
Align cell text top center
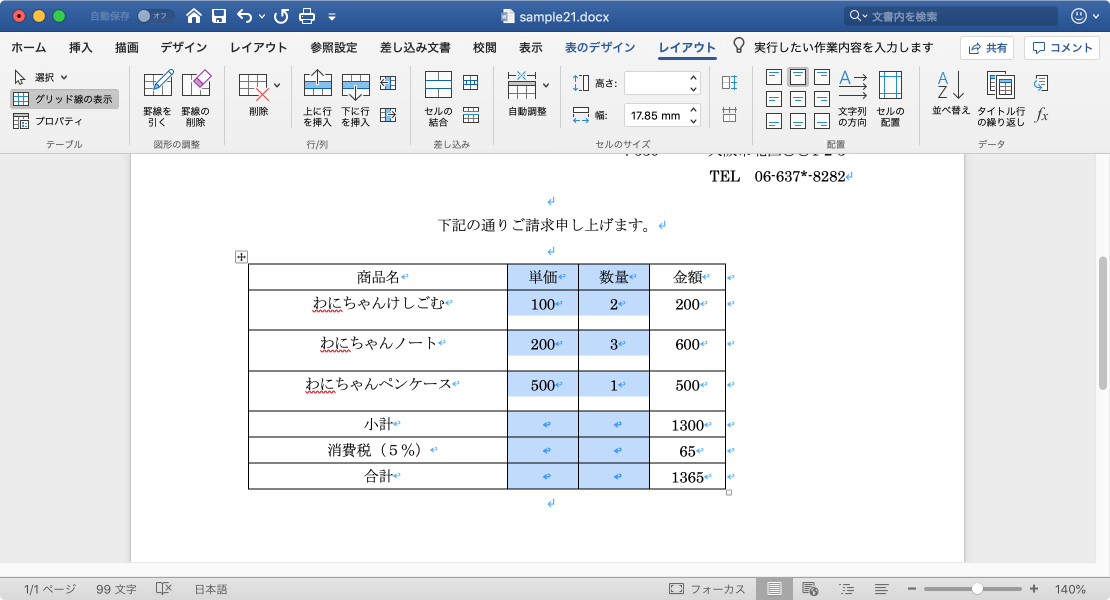[798, 77]
